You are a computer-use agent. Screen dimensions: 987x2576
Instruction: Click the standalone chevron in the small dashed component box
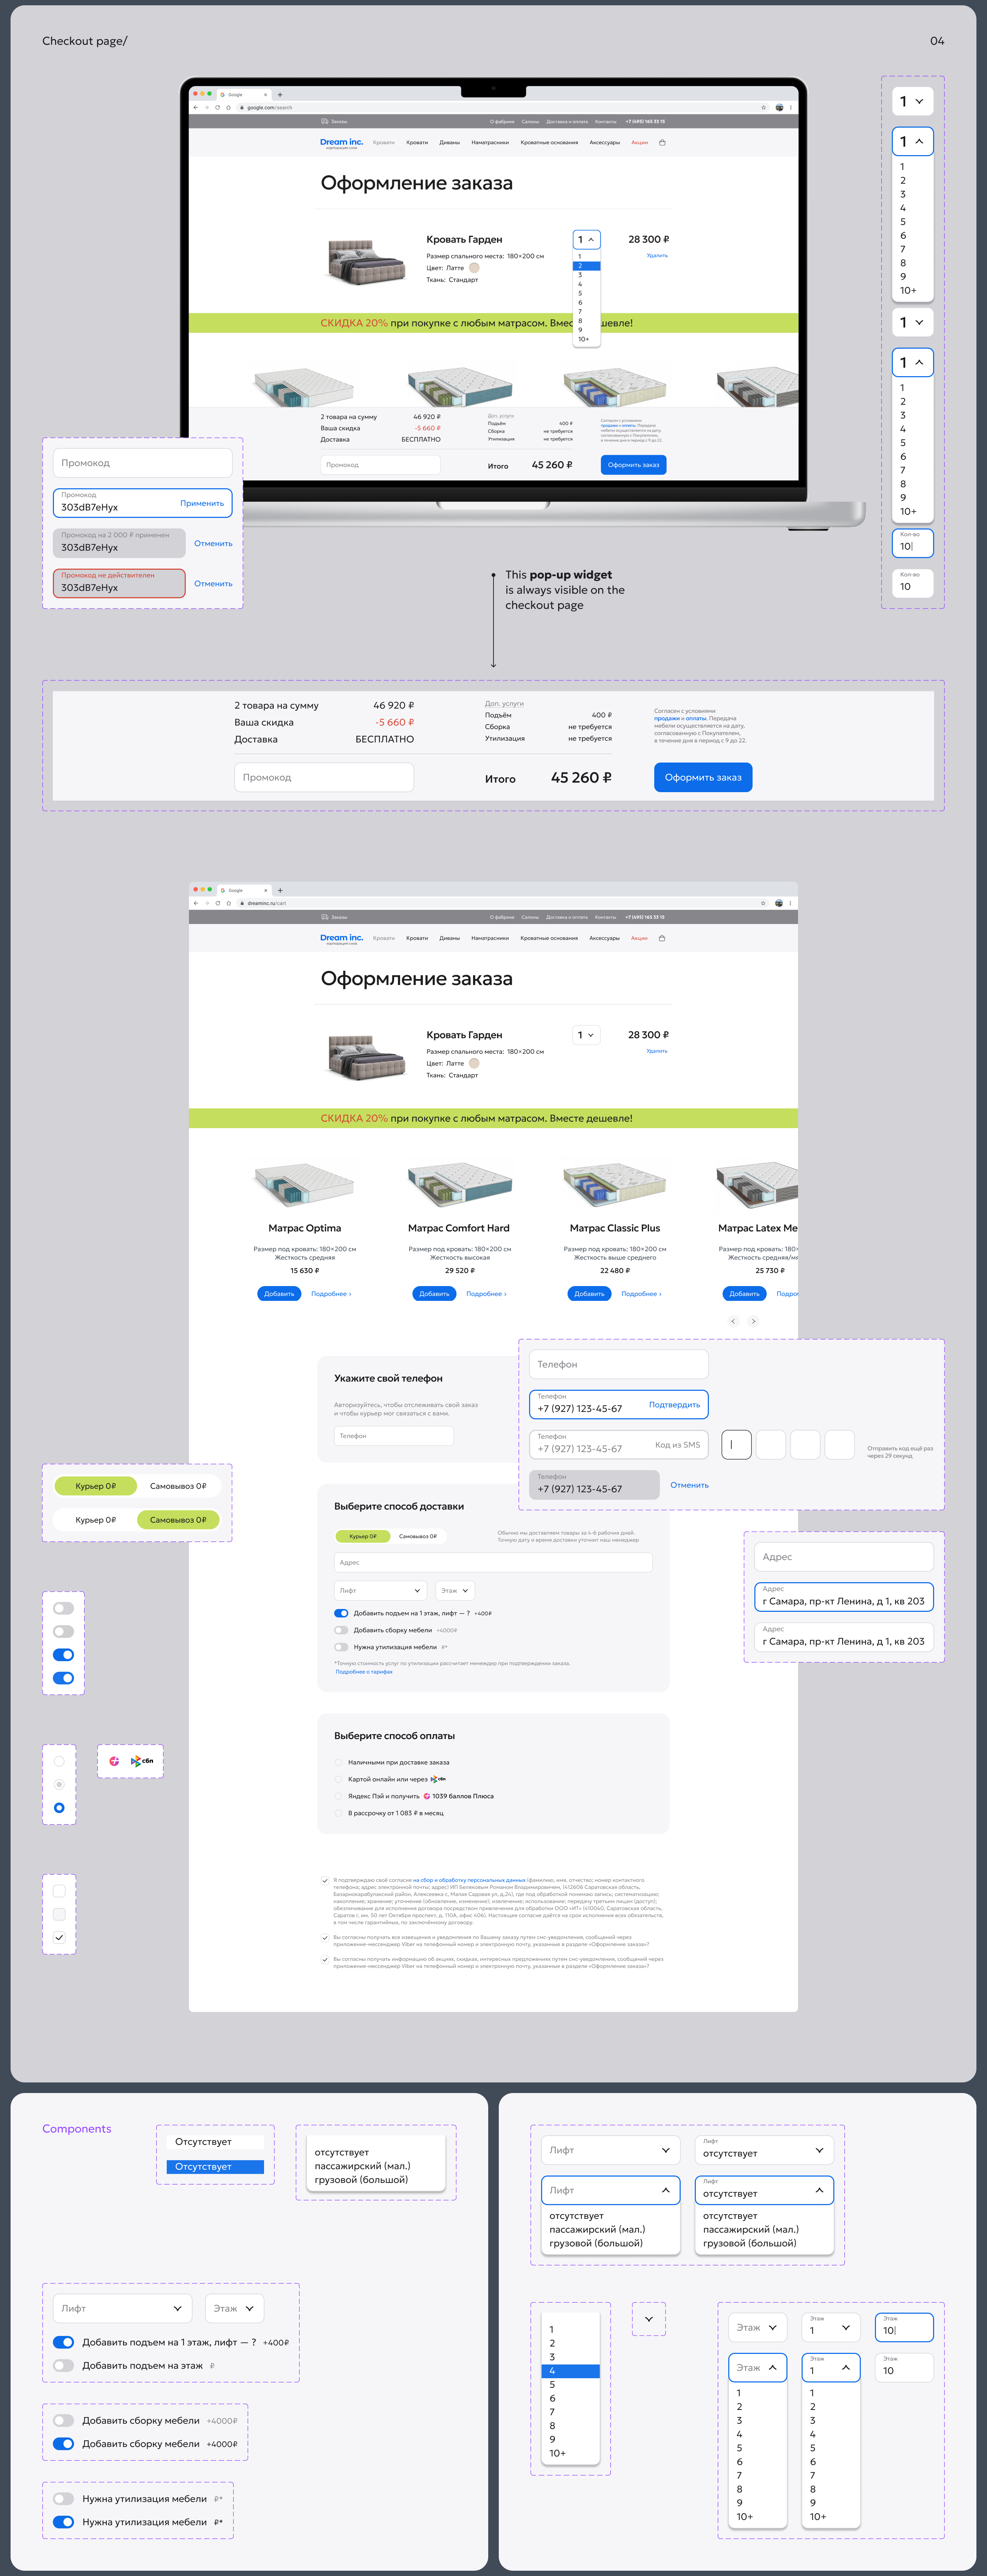[649, 2319]
